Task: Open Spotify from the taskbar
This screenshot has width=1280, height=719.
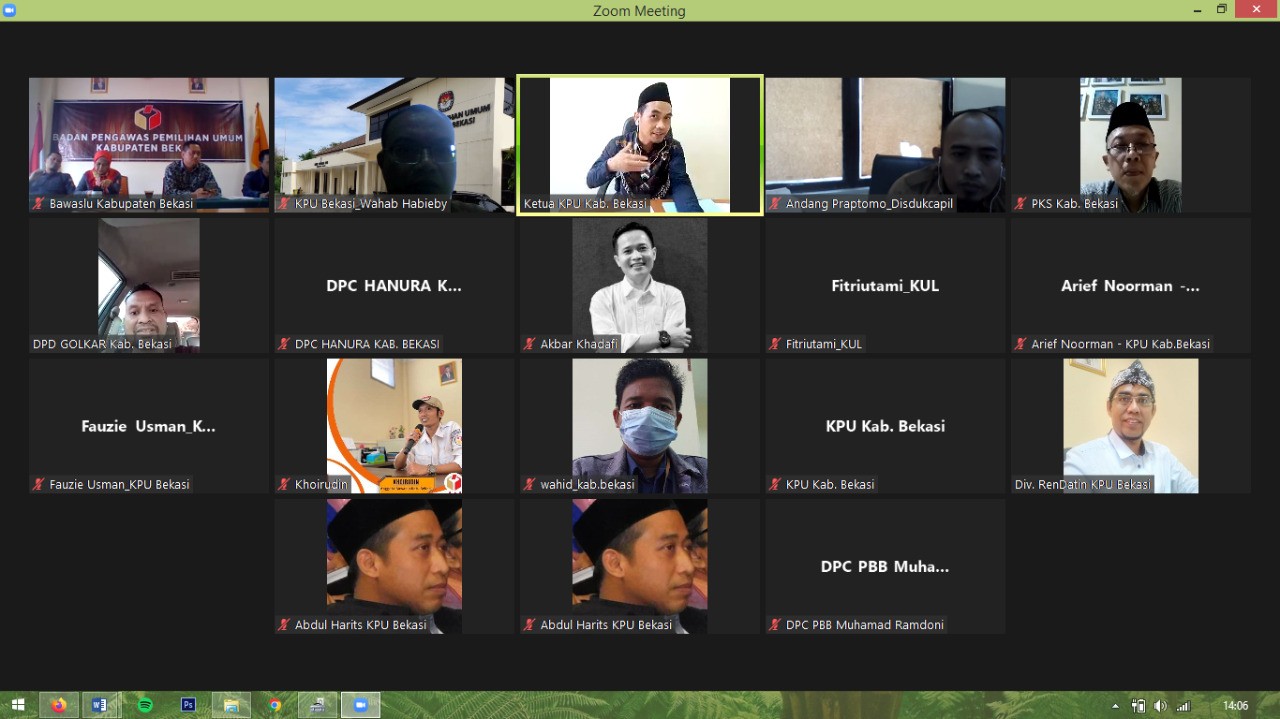Action: 145,705
